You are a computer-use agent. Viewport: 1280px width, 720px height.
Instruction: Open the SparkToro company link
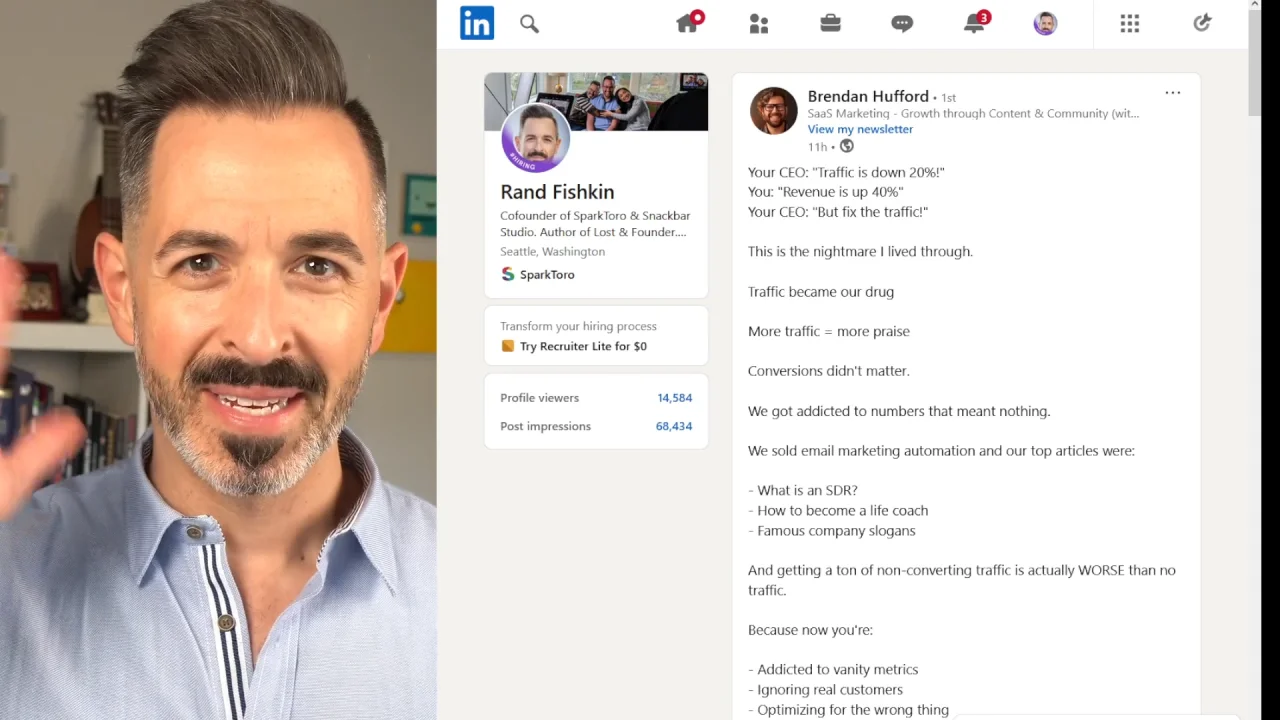pos(547,274)
